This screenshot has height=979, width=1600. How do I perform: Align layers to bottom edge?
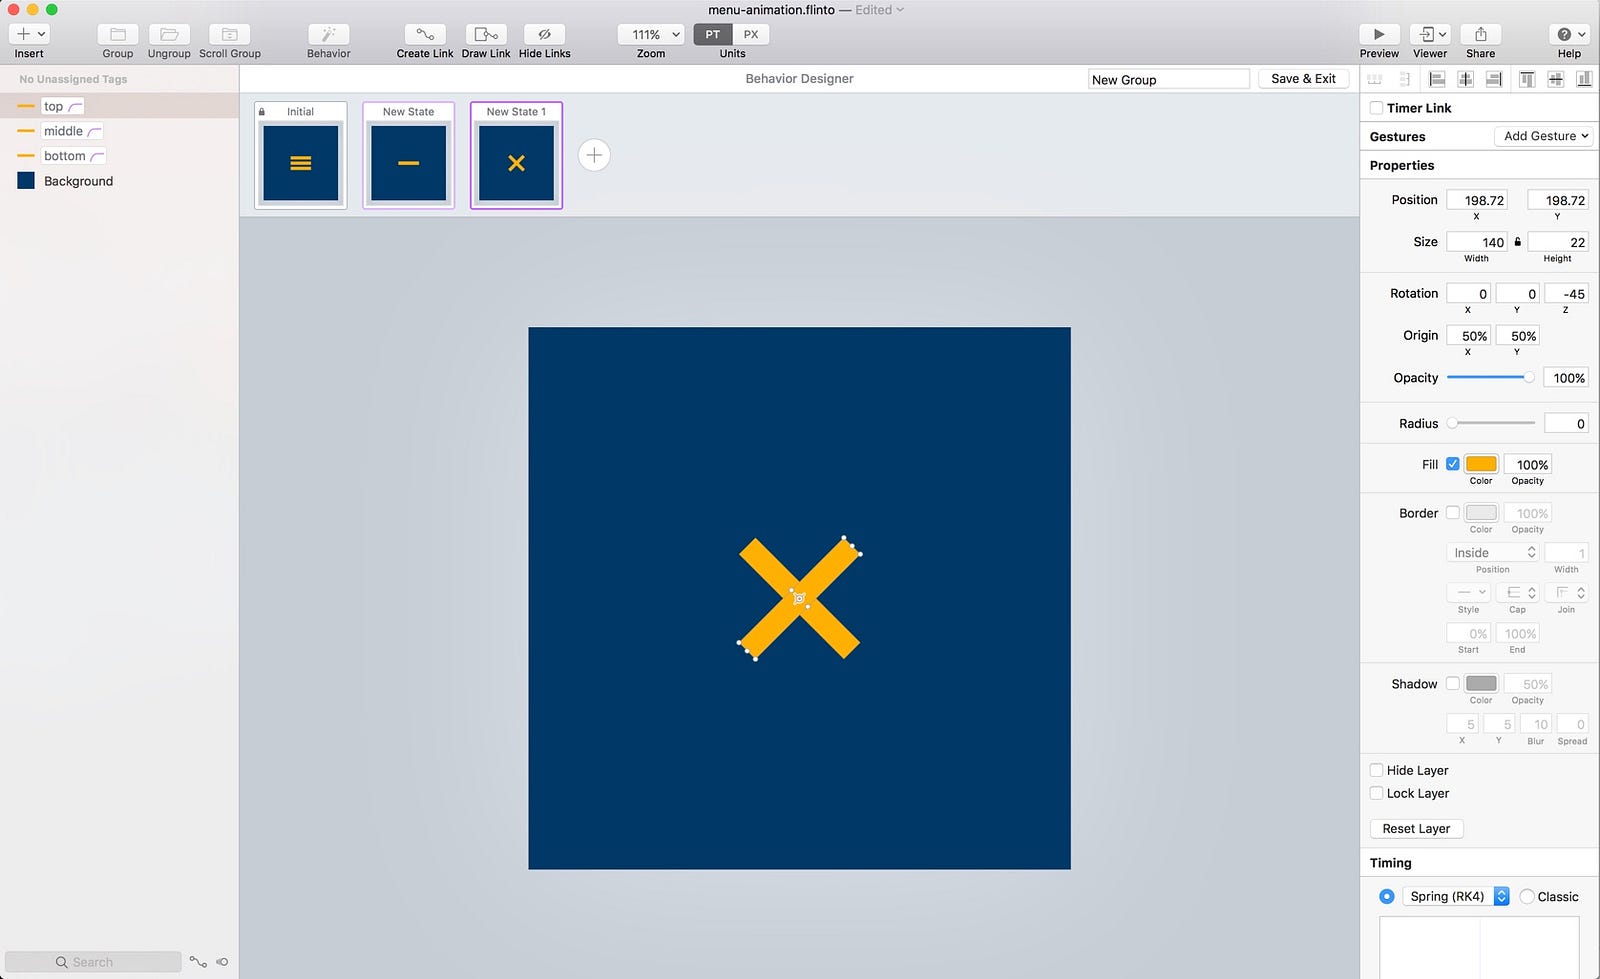coord(1585,79)
